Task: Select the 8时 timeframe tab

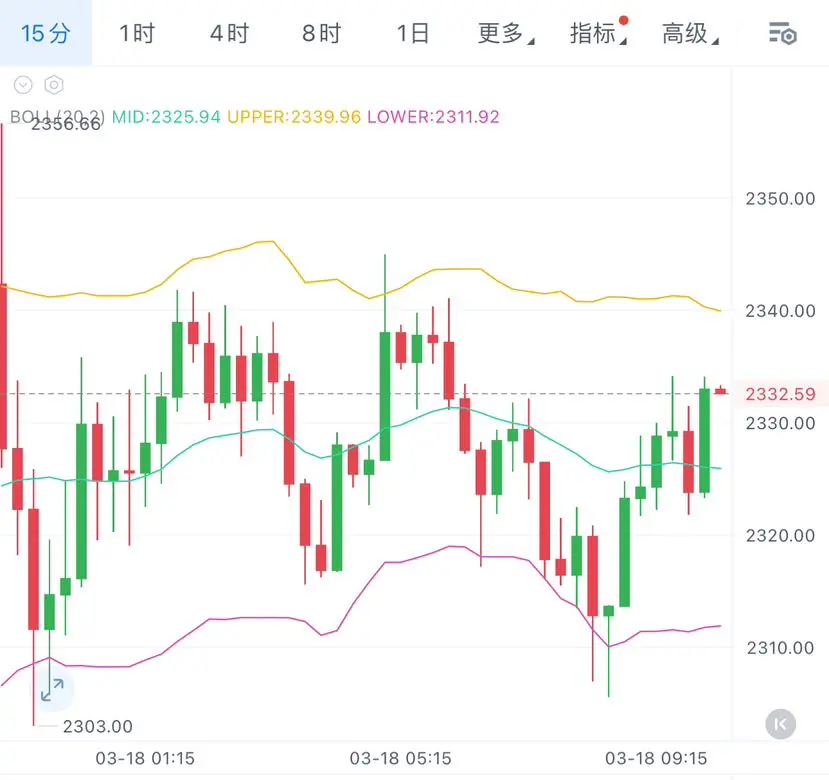Action: 321,34
